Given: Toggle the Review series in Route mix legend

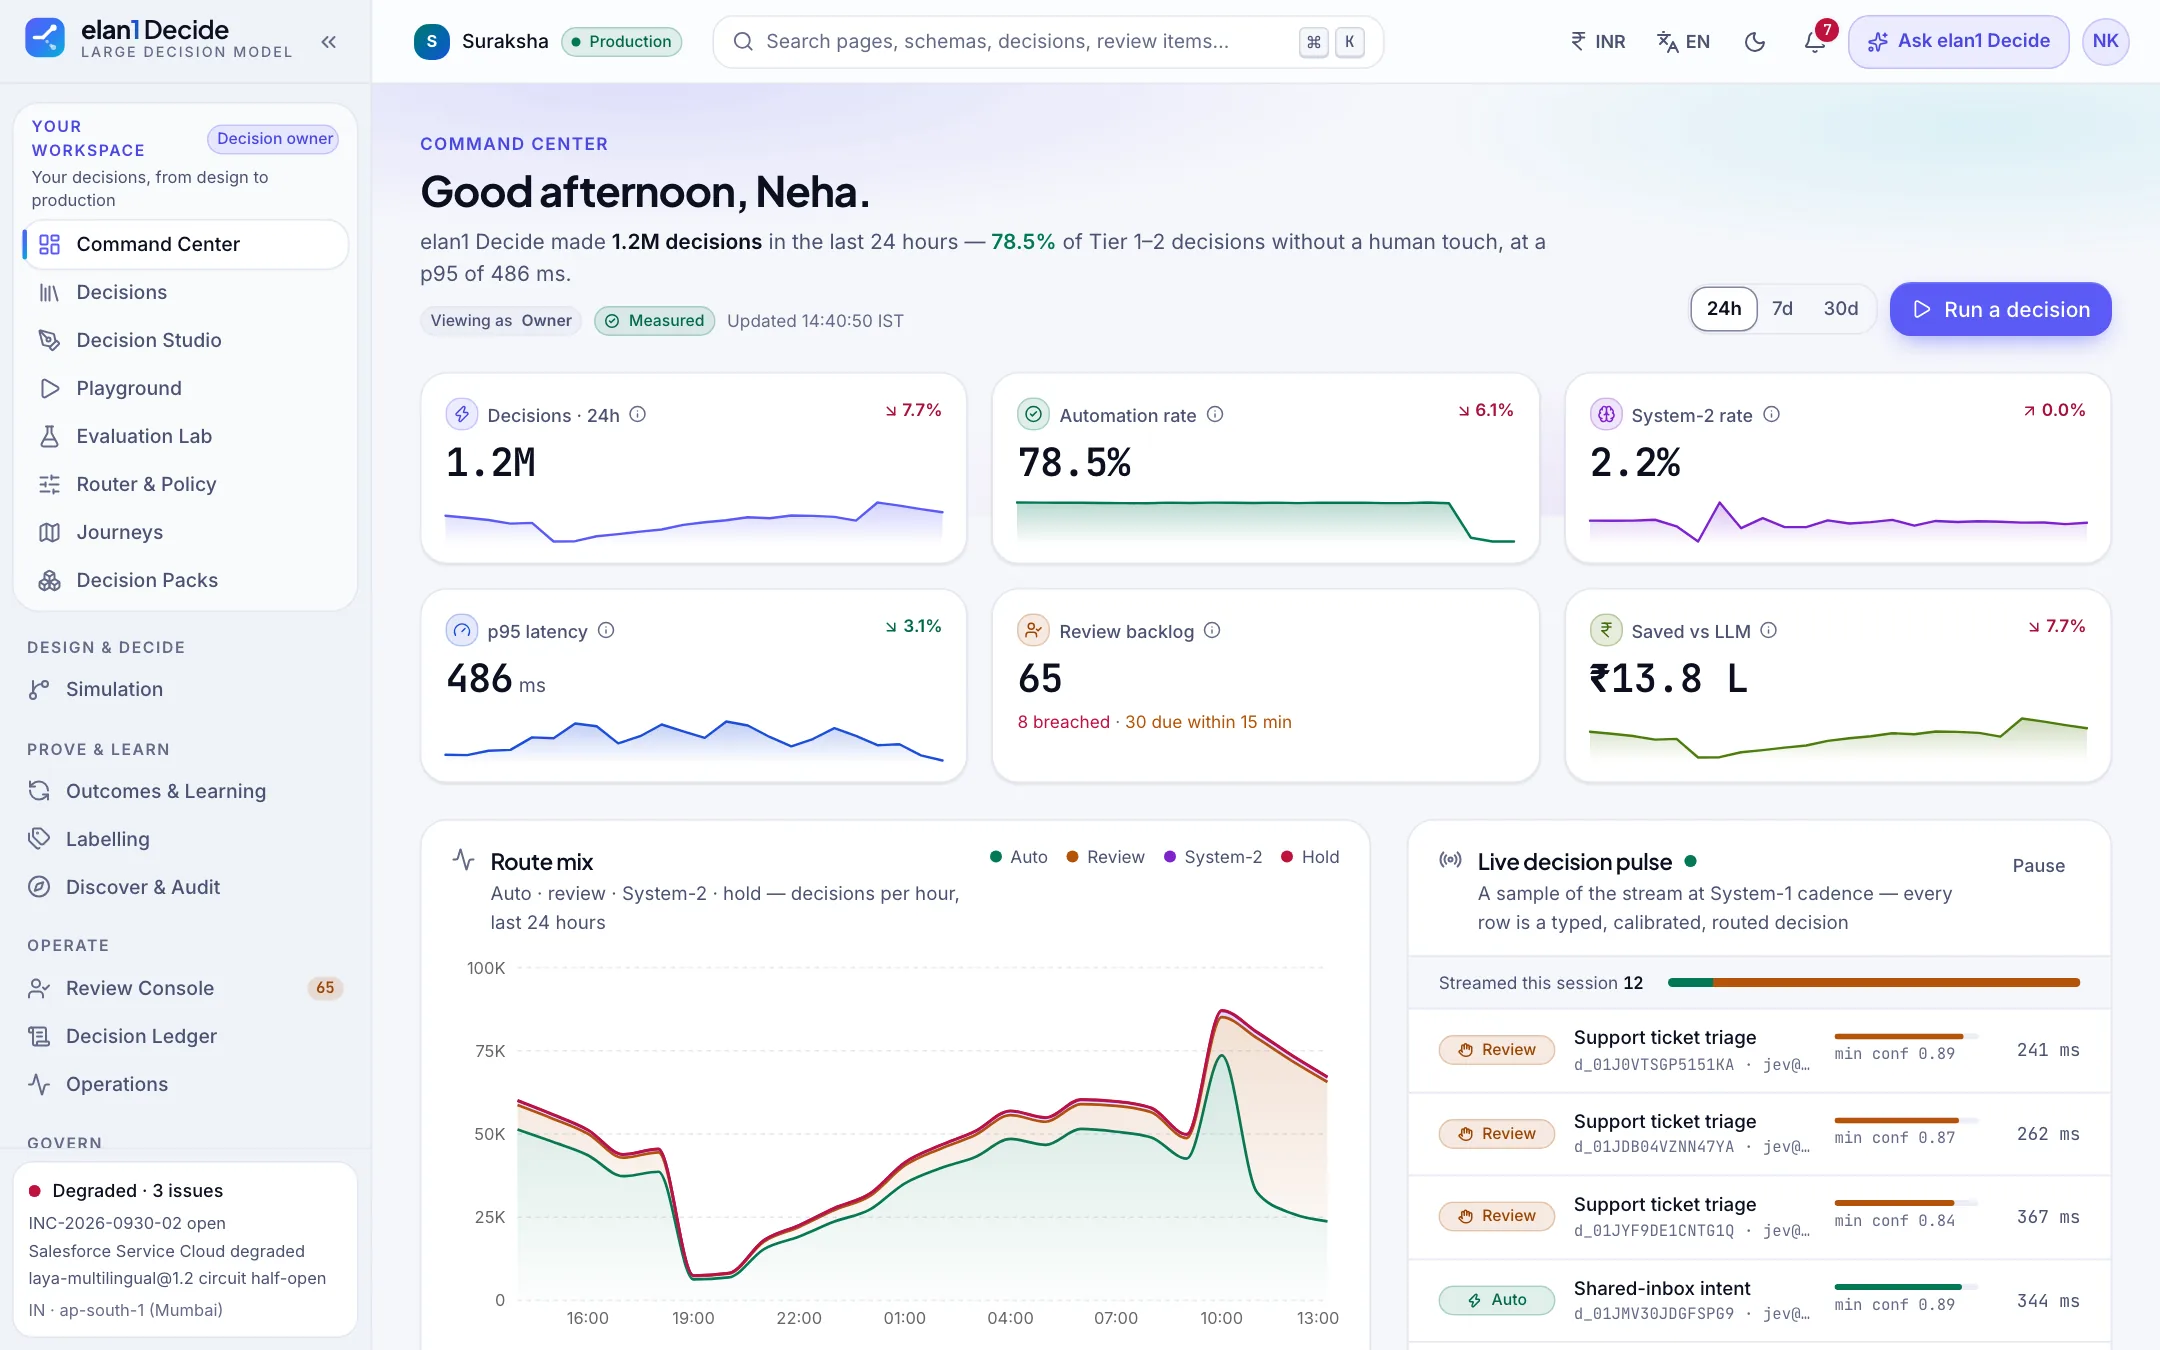Looking at the screenshot, I should coord(1105,857).
